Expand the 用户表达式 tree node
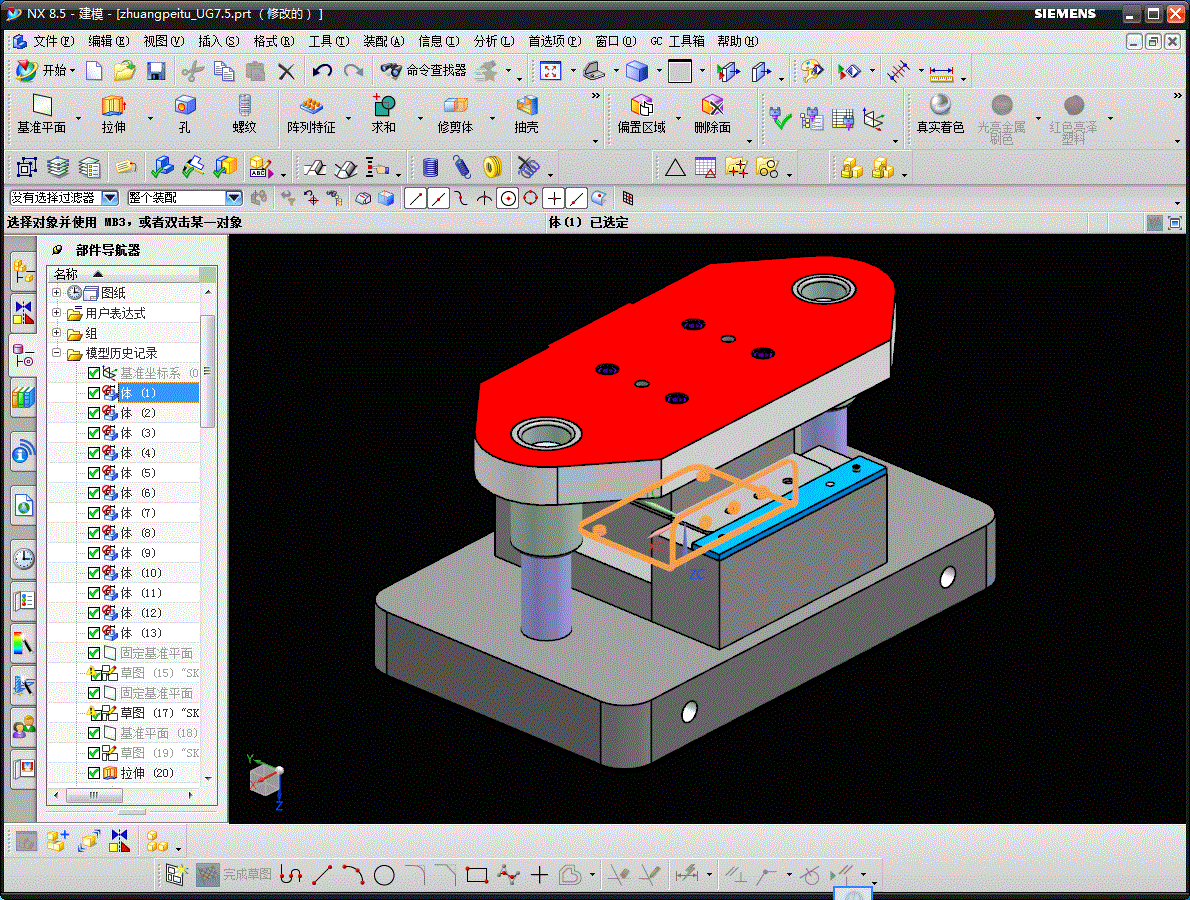 click(x=57, y=313)
